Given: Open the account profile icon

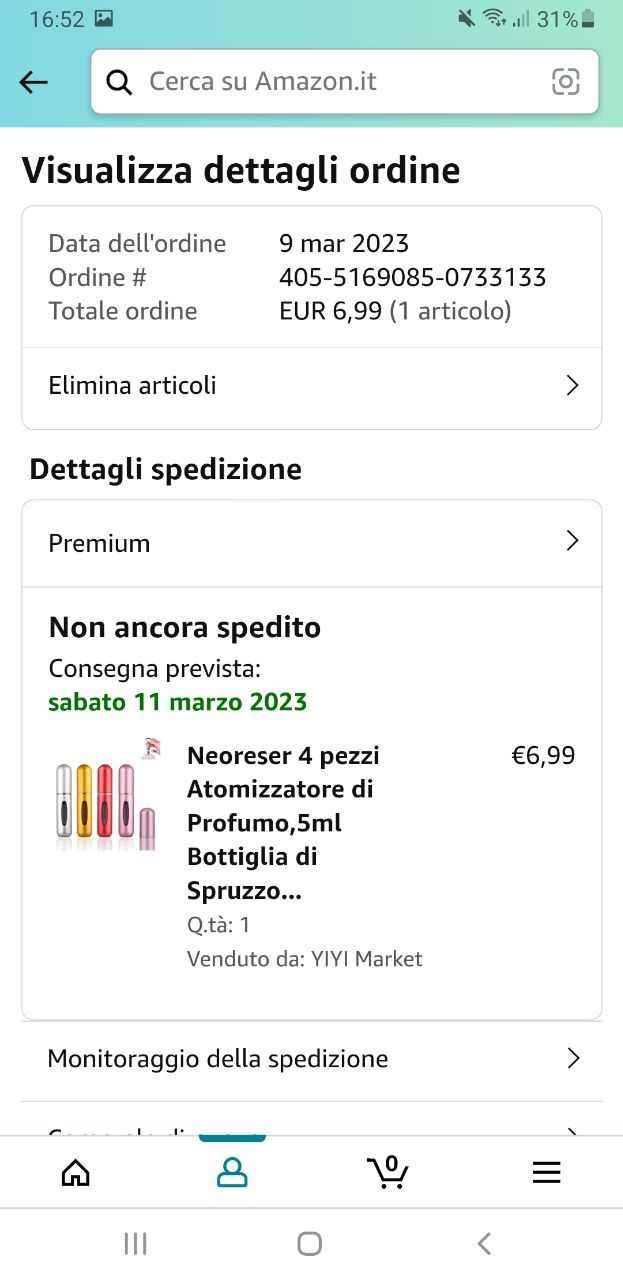Looking at the screenshot, I should tap(232, 1172).
